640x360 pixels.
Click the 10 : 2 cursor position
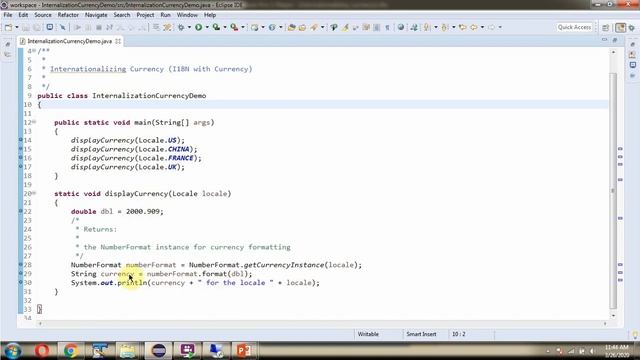(x=458, y=334)
